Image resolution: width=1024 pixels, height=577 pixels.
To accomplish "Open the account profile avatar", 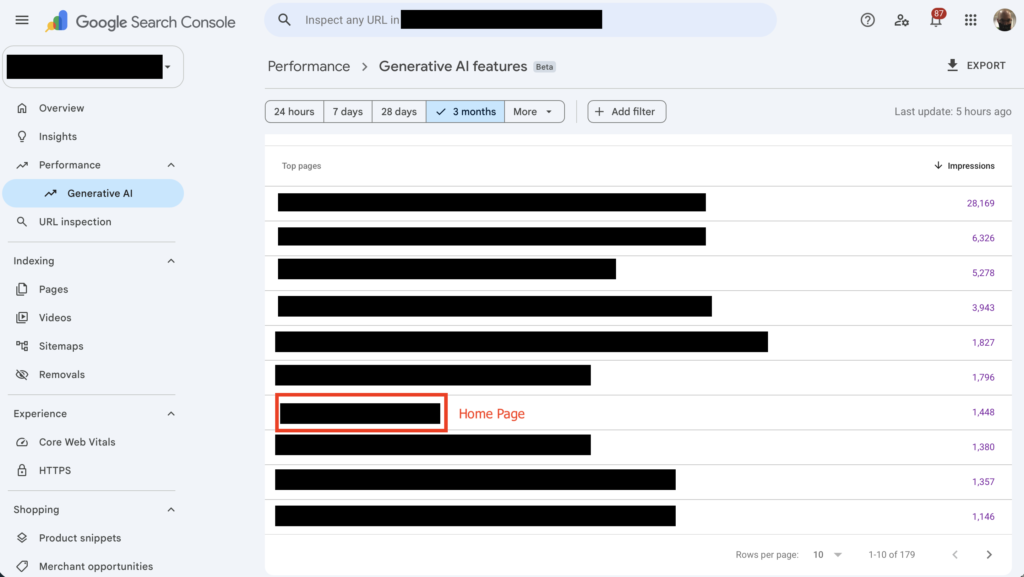I will click(x=1004, y=20).
